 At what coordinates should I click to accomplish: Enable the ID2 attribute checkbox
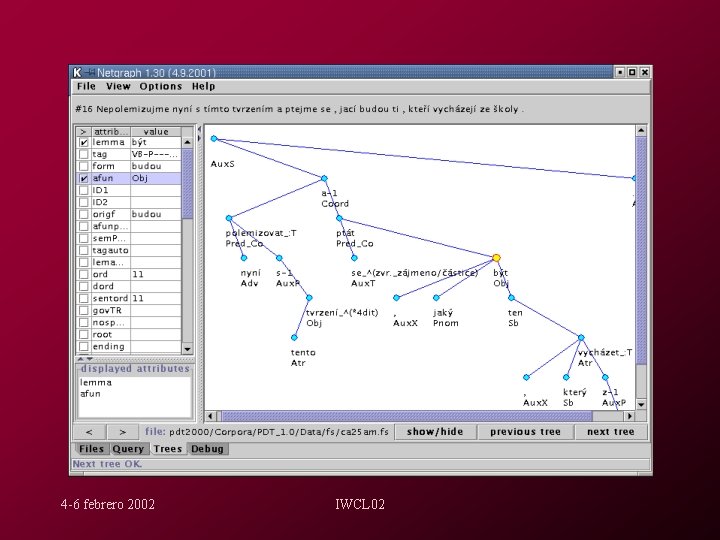(84, 202)
